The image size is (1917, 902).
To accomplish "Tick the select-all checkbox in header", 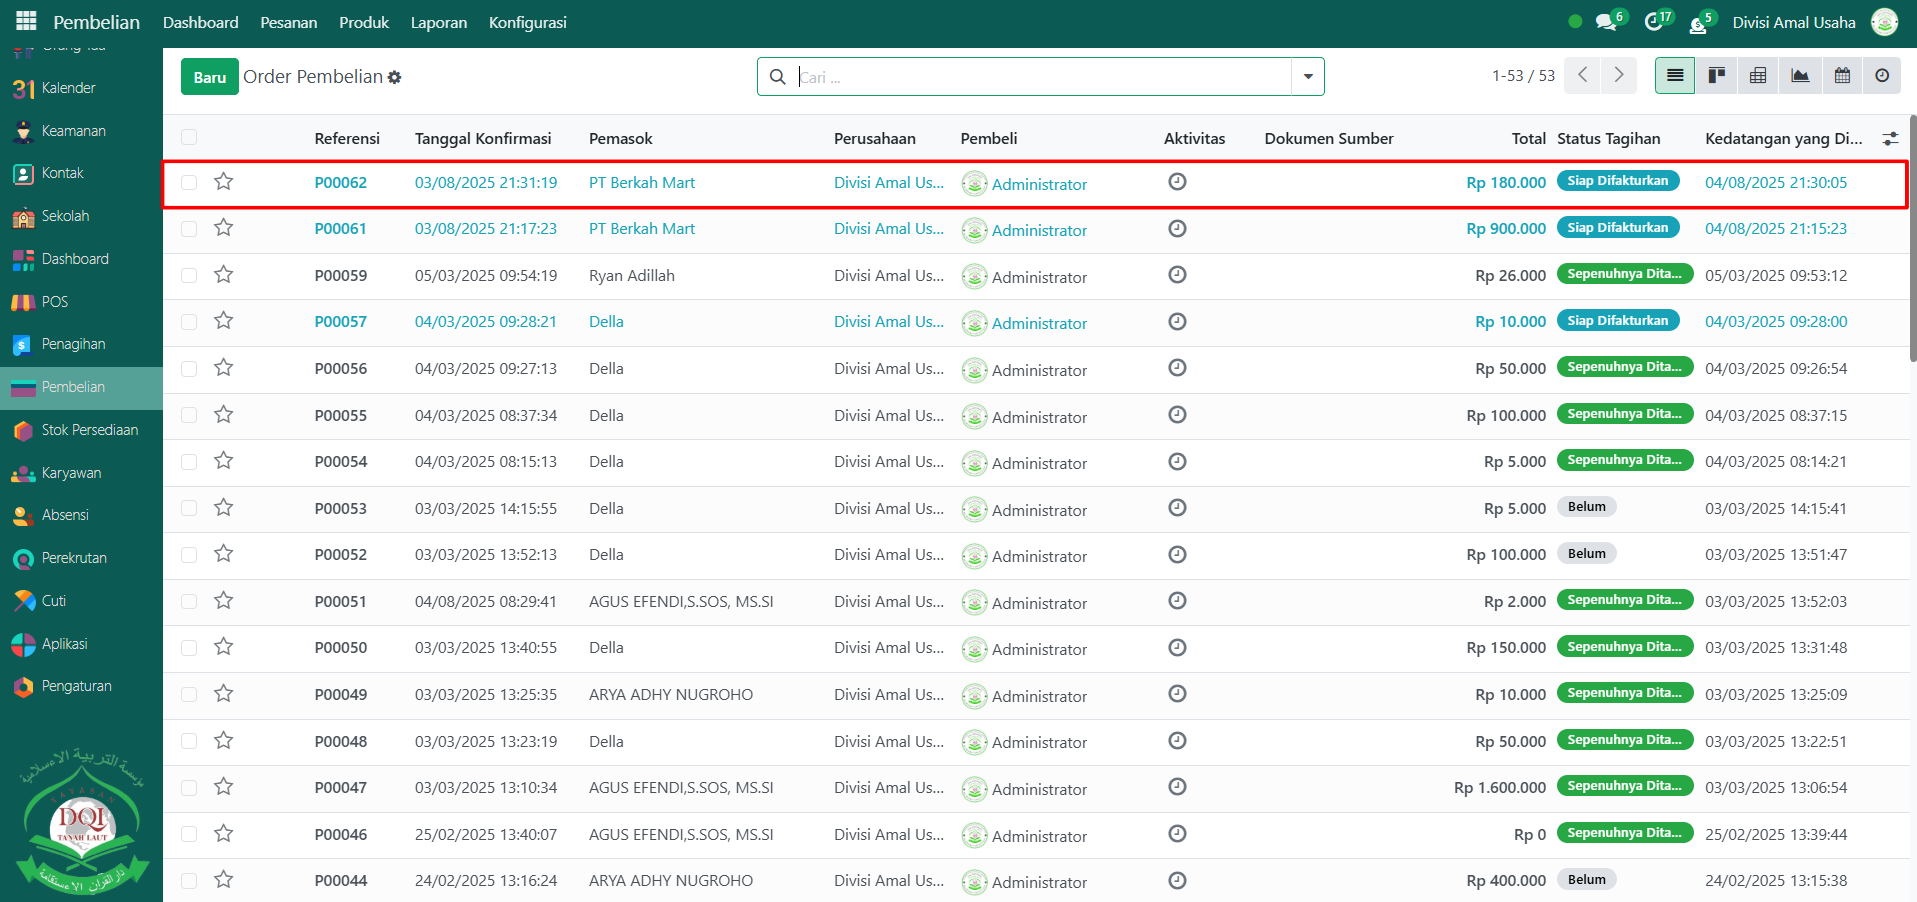I will coord(189,138).
